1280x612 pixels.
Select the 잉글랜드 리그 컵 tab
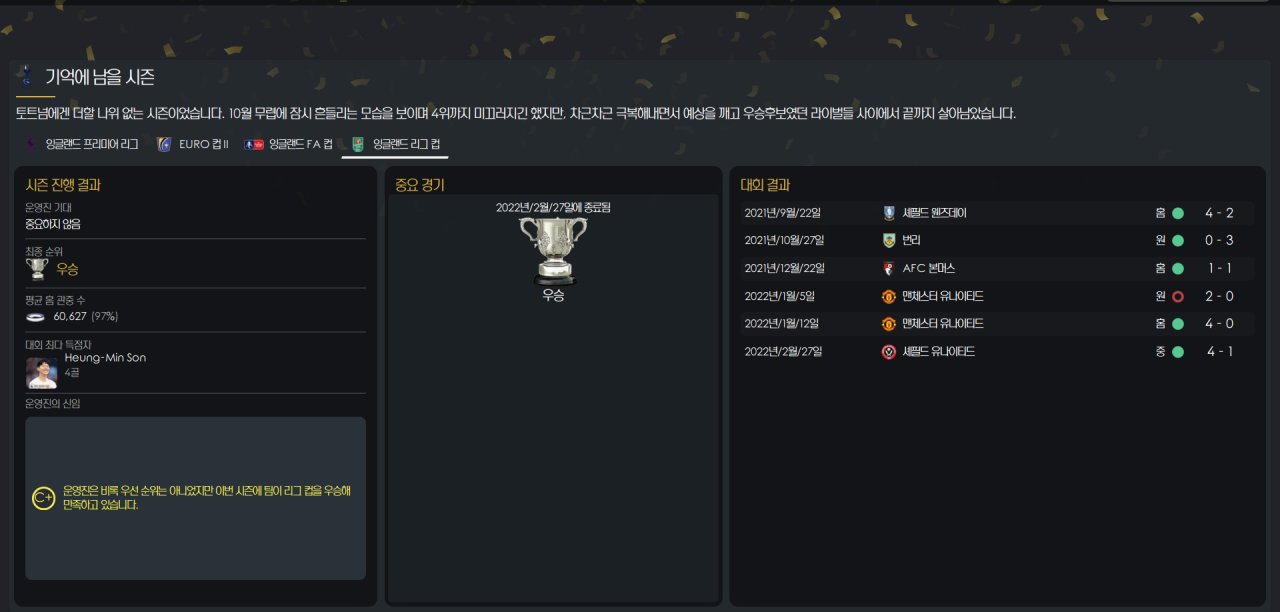pos(395,144)
